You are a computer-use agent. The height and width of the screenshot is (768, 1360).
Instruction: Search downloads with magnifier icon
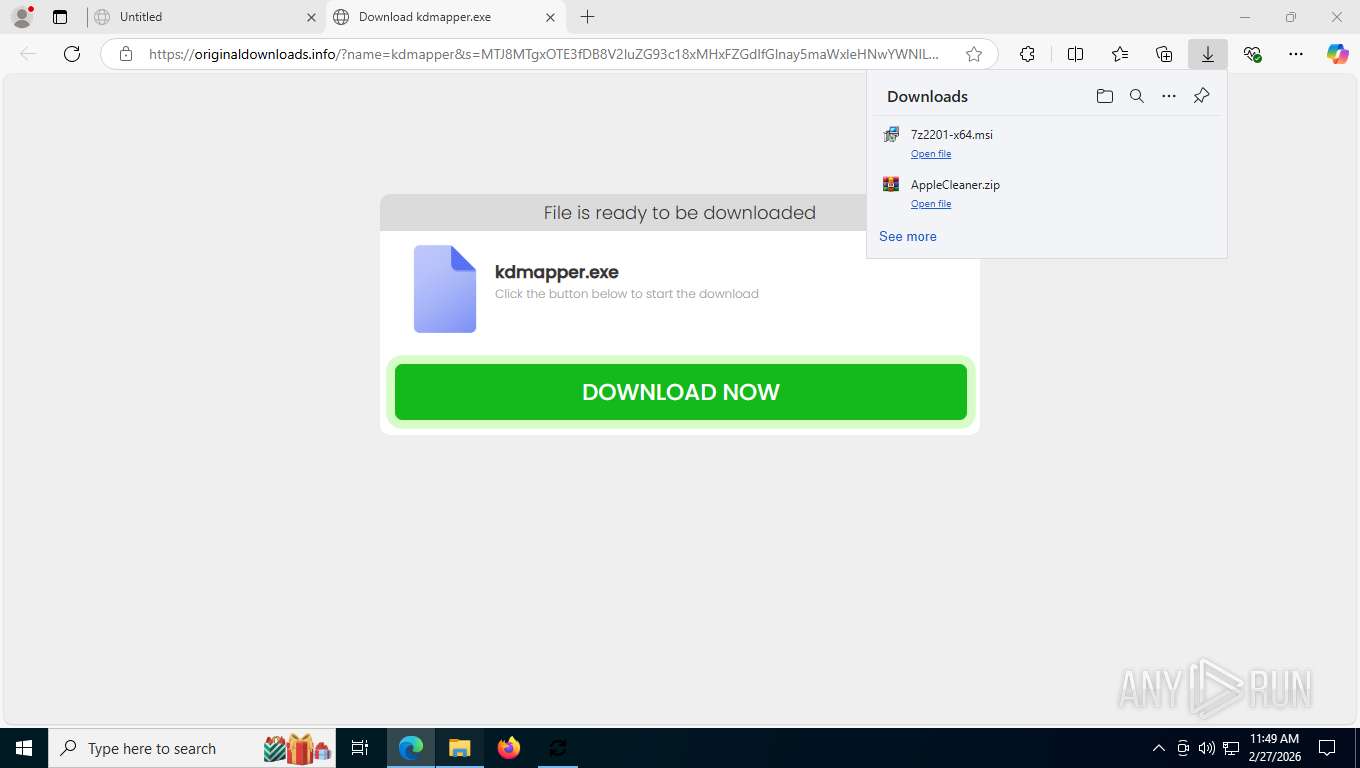point(1137,96)
